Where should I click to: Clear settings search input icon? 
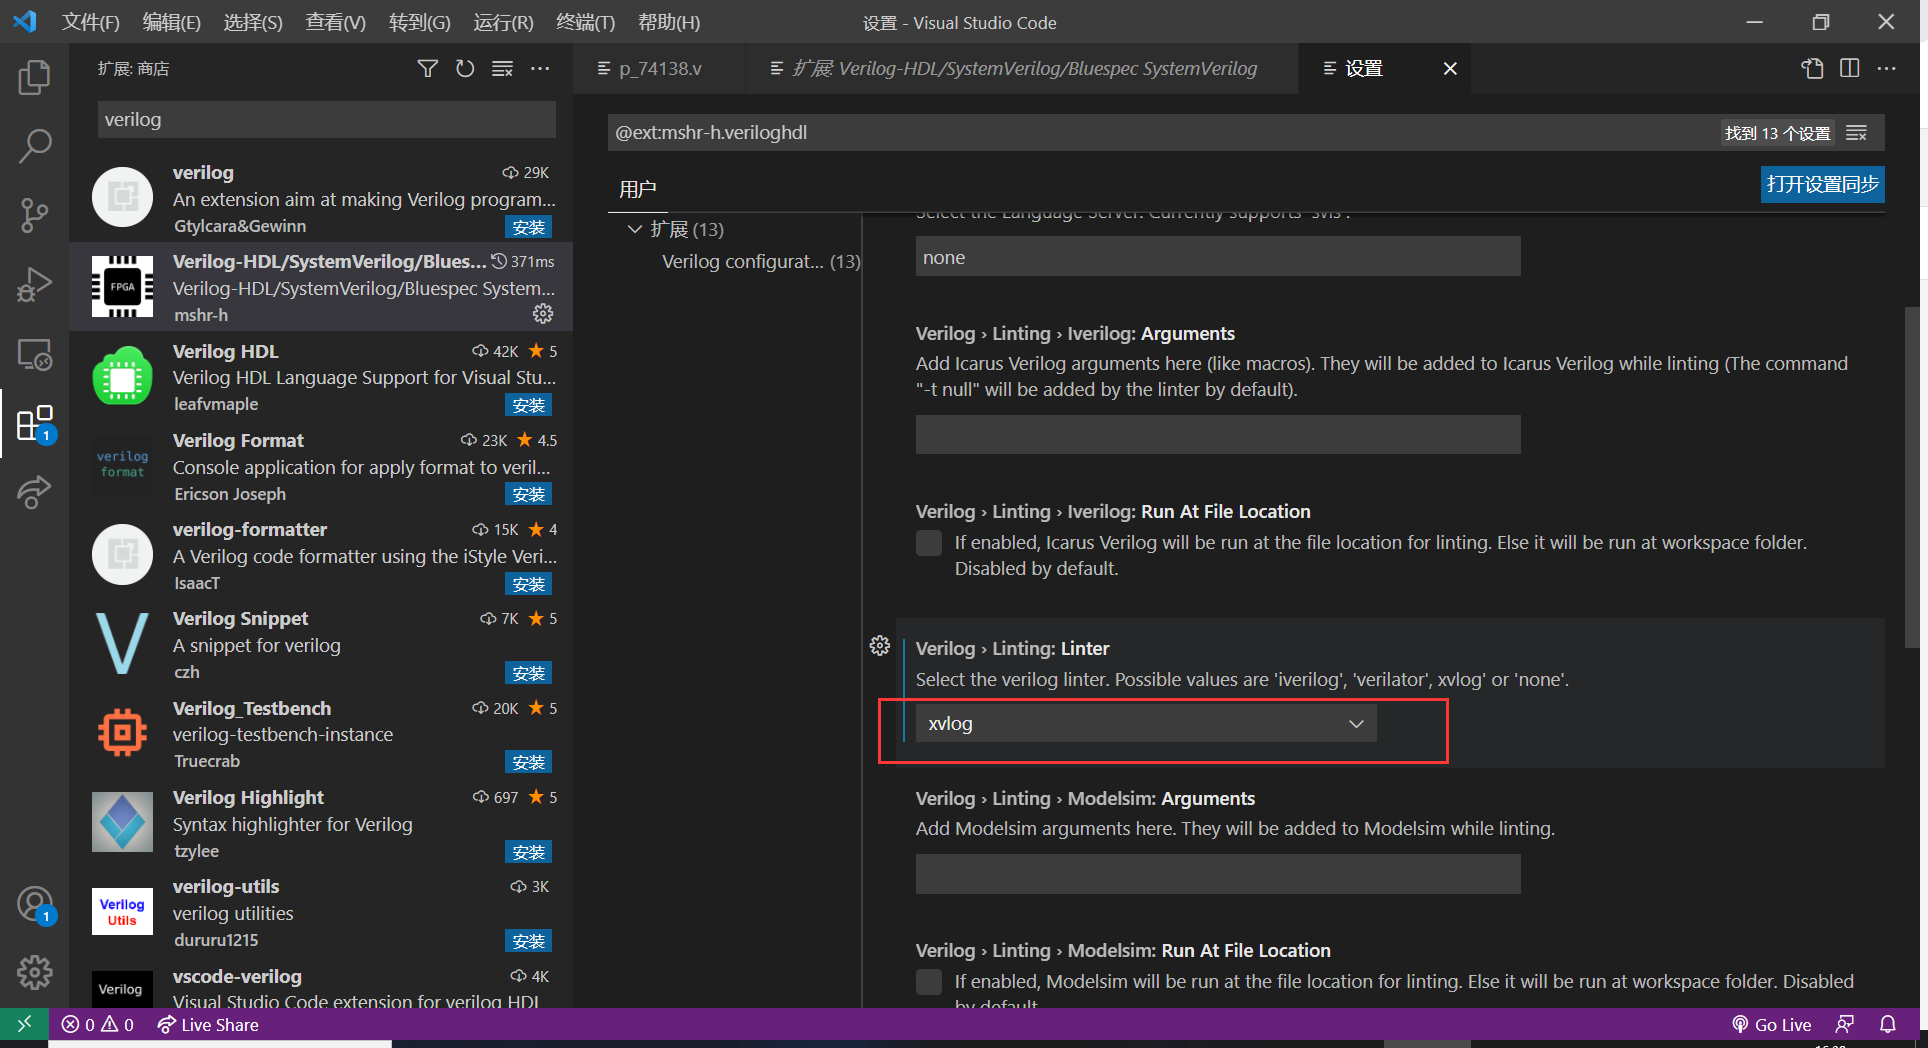coord(1857,133)
